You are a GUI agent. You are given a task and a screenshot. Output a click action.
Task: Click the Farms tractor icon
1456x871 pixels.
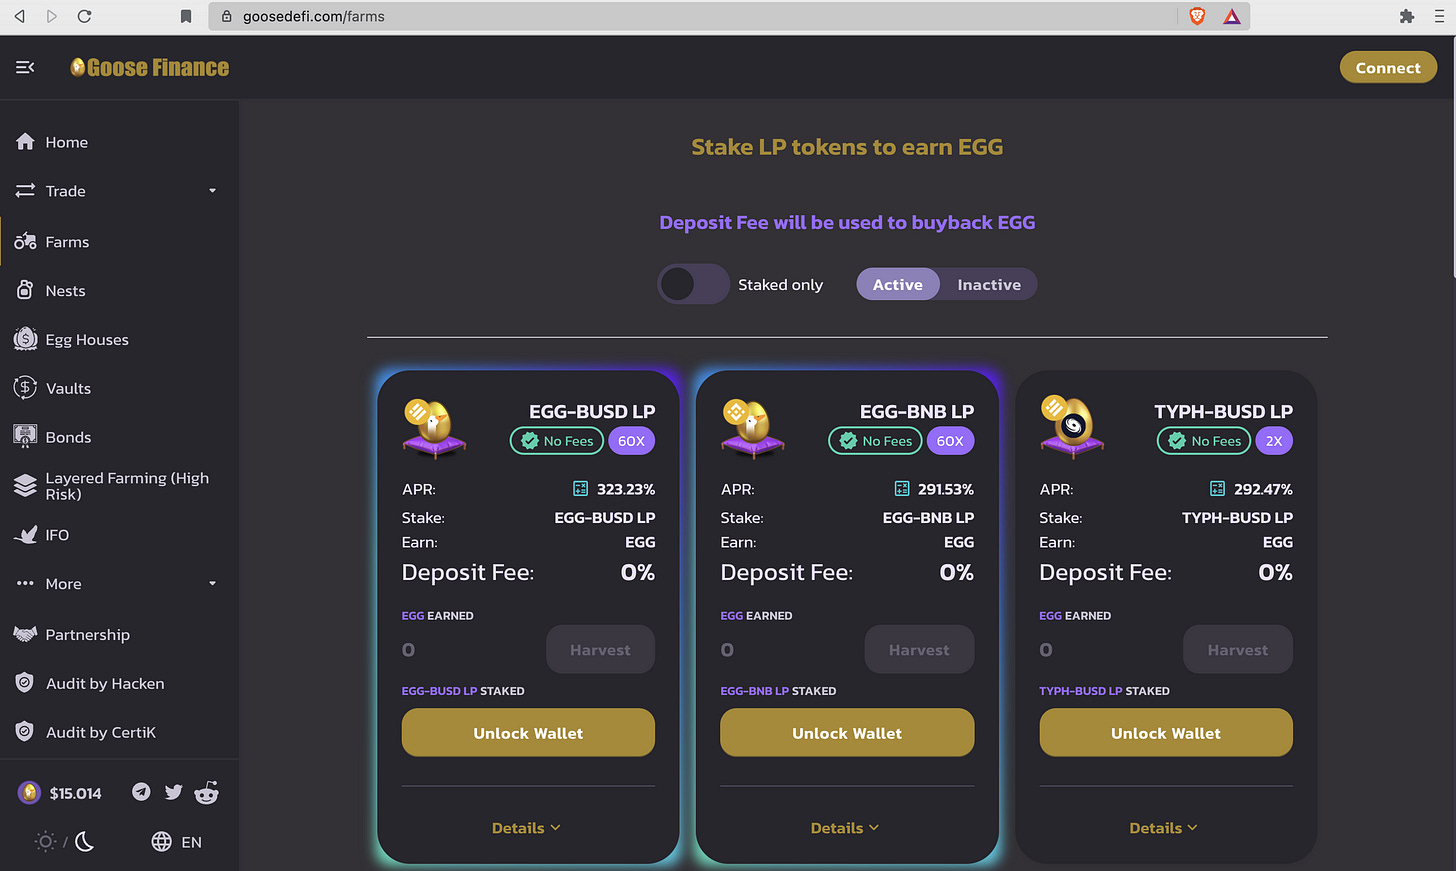click(x=25, y=242)
